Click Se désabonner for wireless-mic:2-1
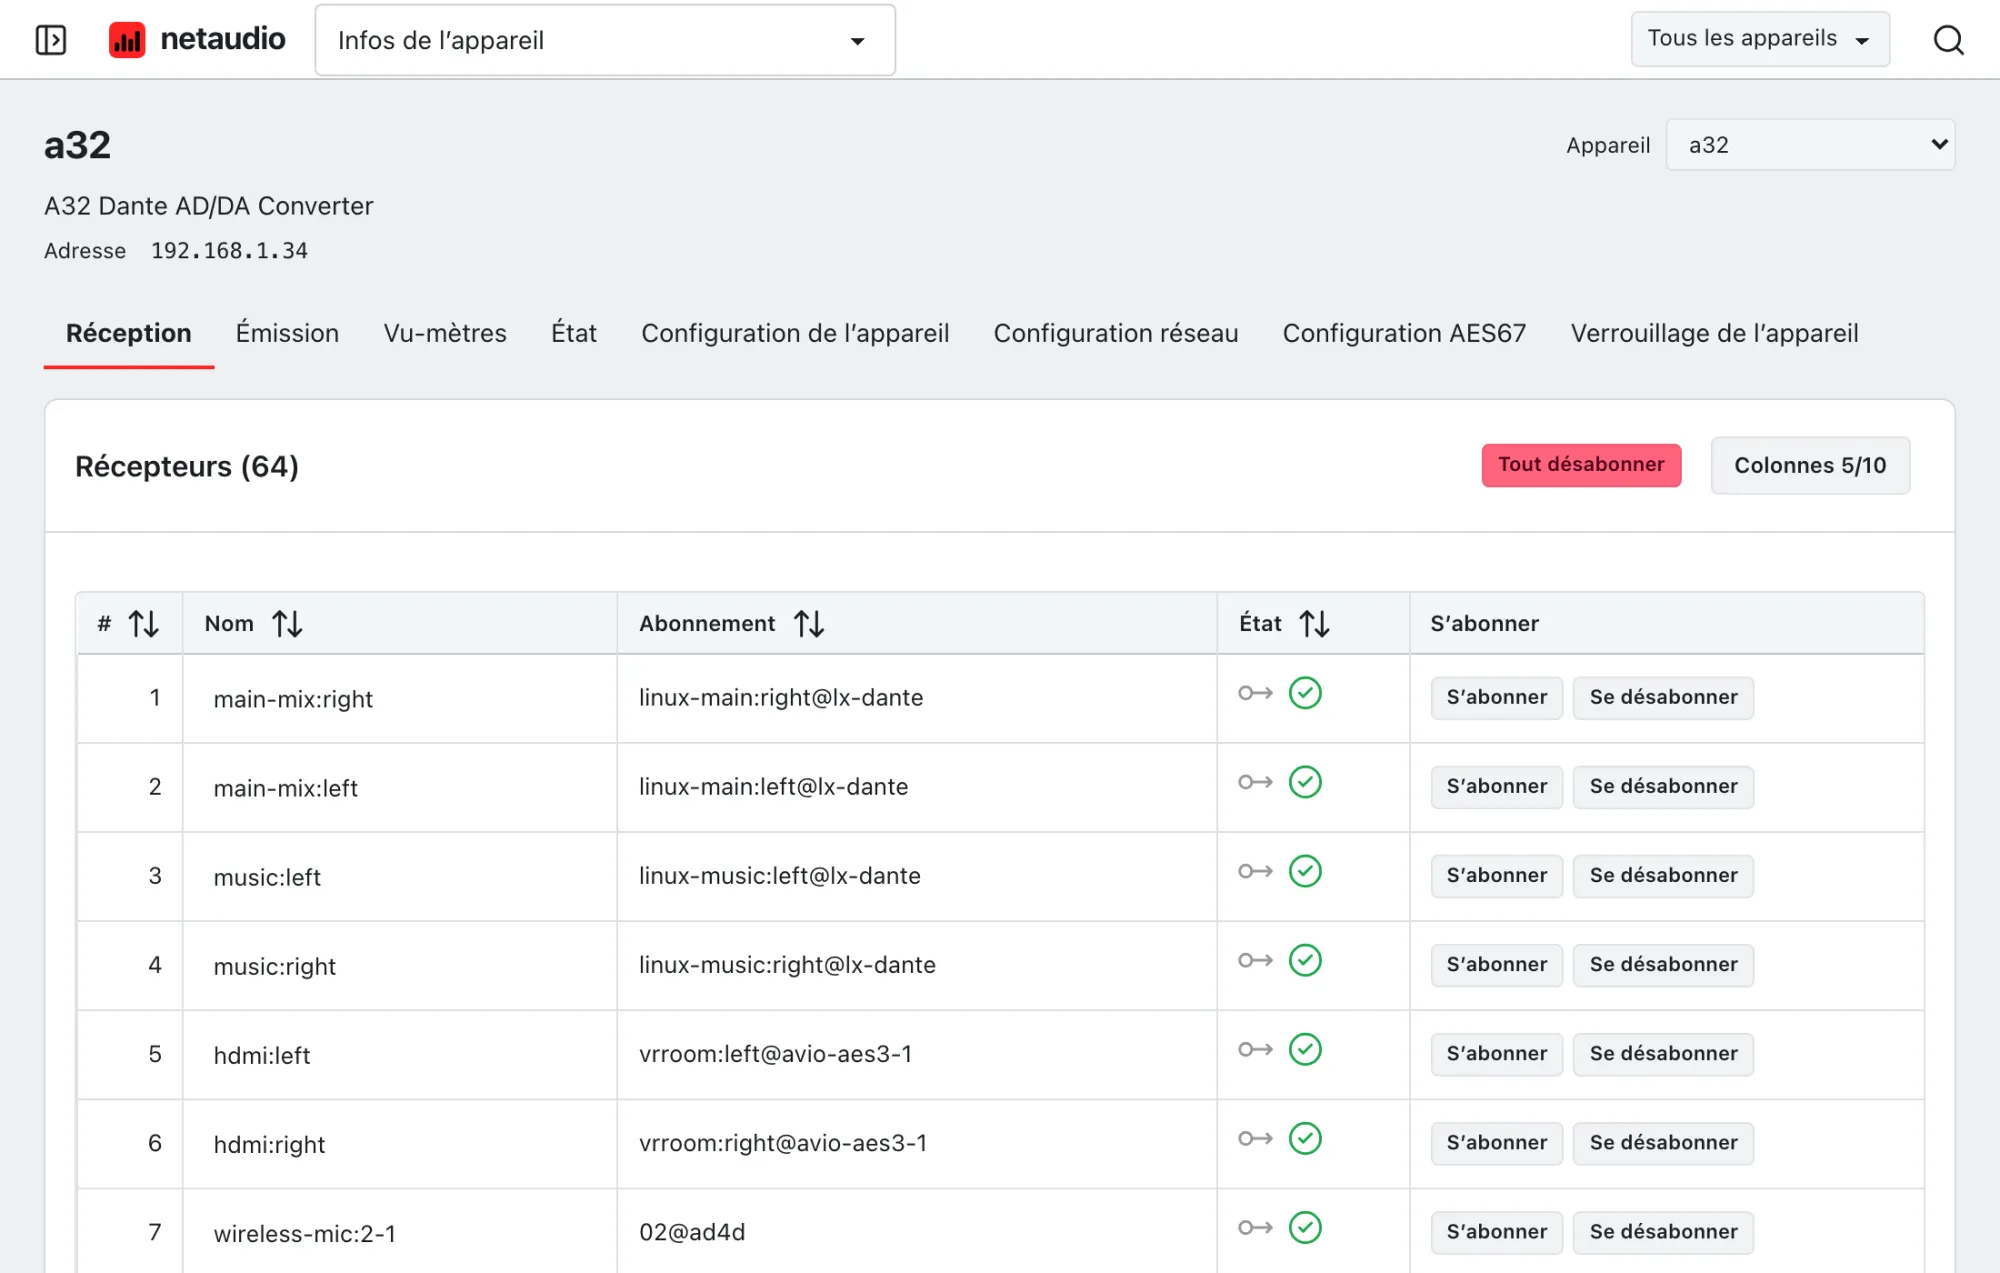This screenshot has width=2000, height=1273. pos(1663,1231)
